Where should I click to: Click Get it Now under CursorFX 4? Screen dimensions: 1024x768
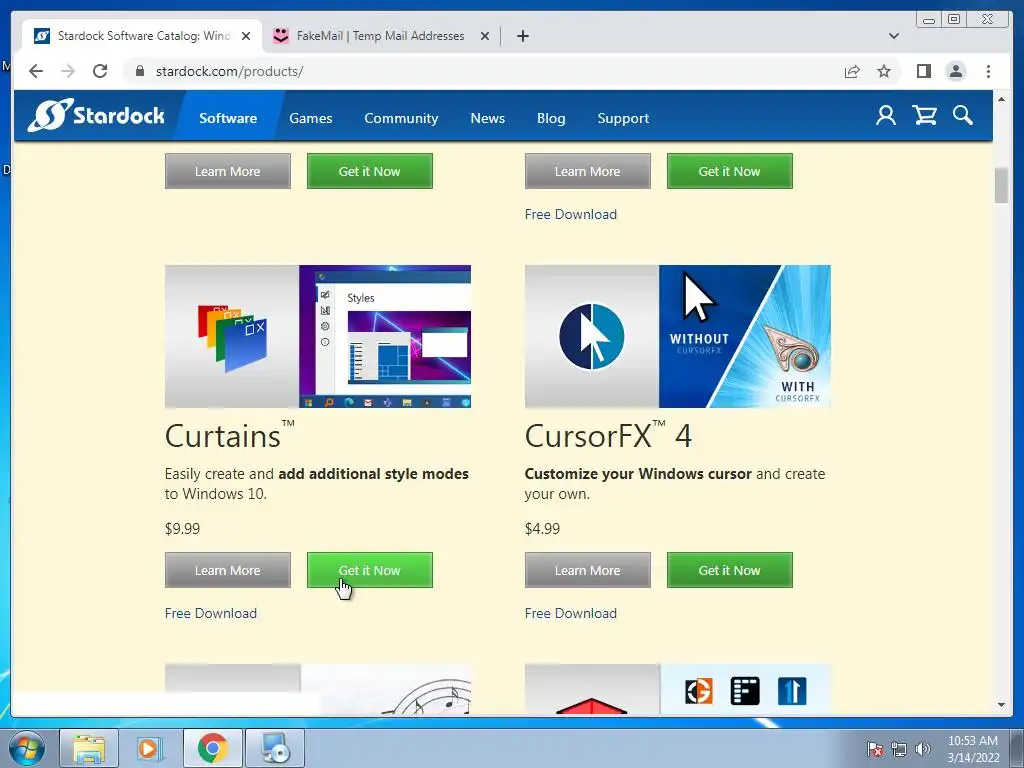tap(729, 570)
